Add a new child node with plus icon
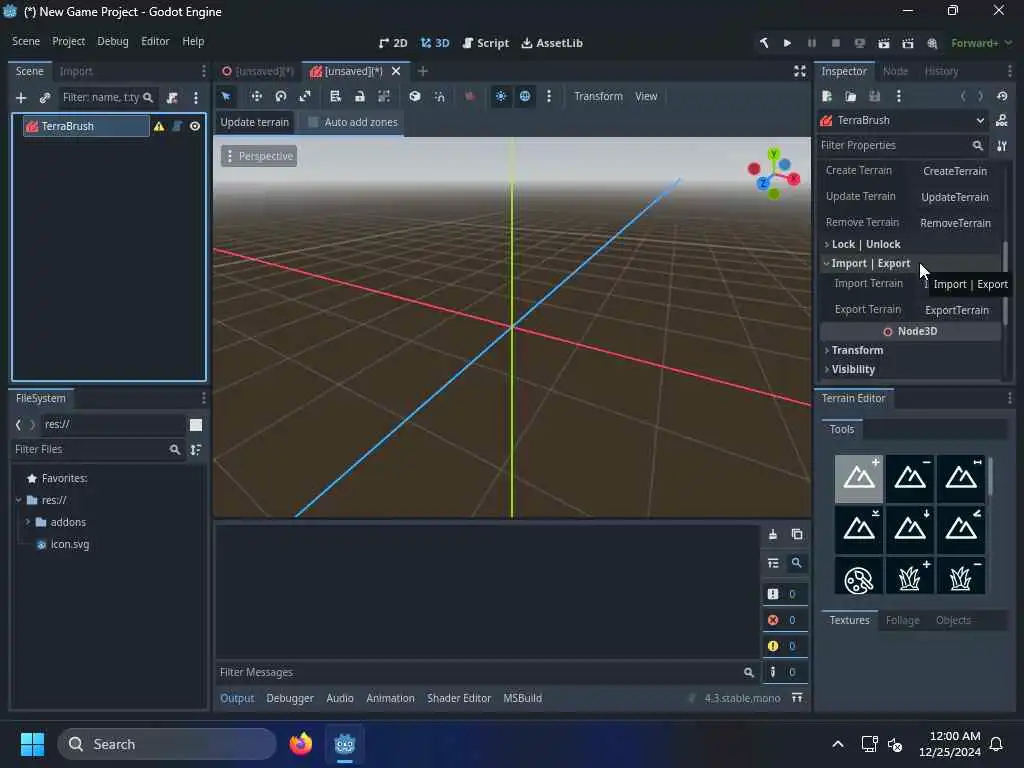Viewport: 1024px width, 768px height. [21, 97]
